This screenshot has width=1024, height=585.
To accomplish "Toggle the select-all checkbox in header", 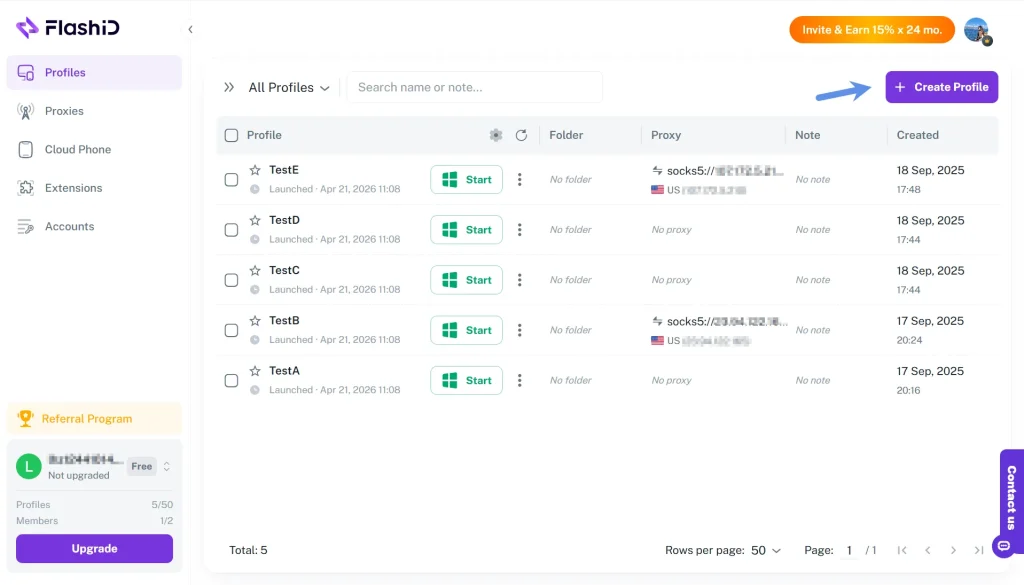I will click(x=231, y=135).
